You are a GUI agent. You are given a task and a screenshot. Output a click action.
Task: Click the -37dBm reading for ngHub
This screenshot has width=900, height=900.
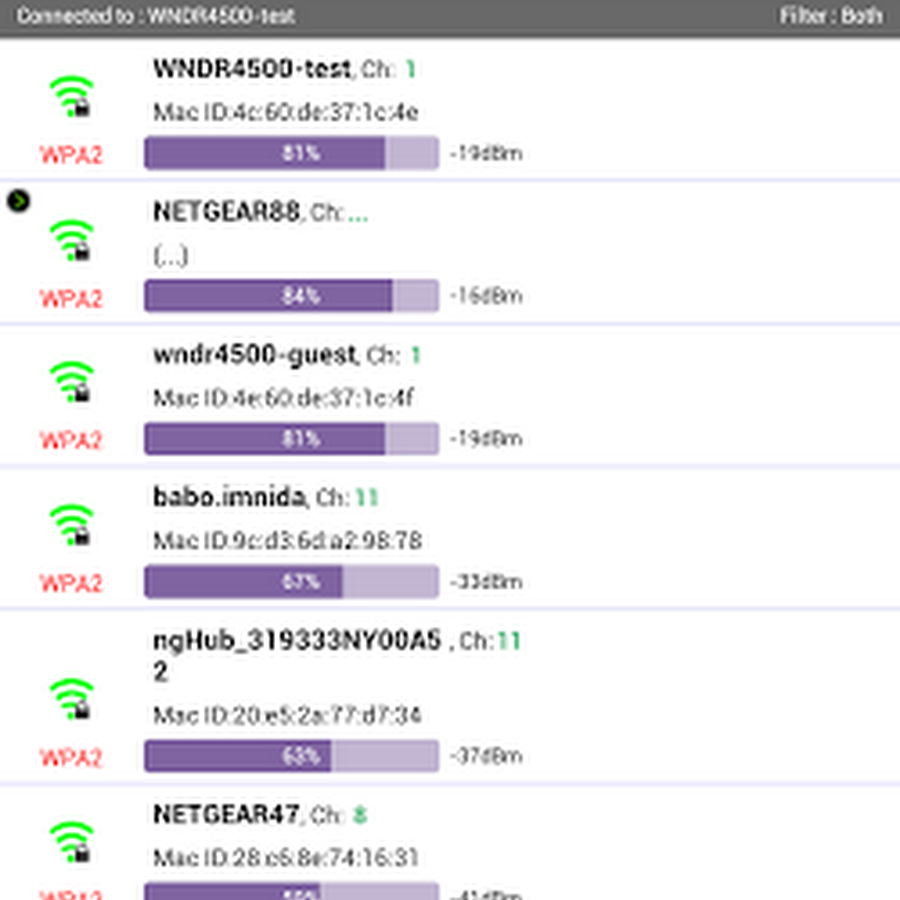[x=486, y=756]
